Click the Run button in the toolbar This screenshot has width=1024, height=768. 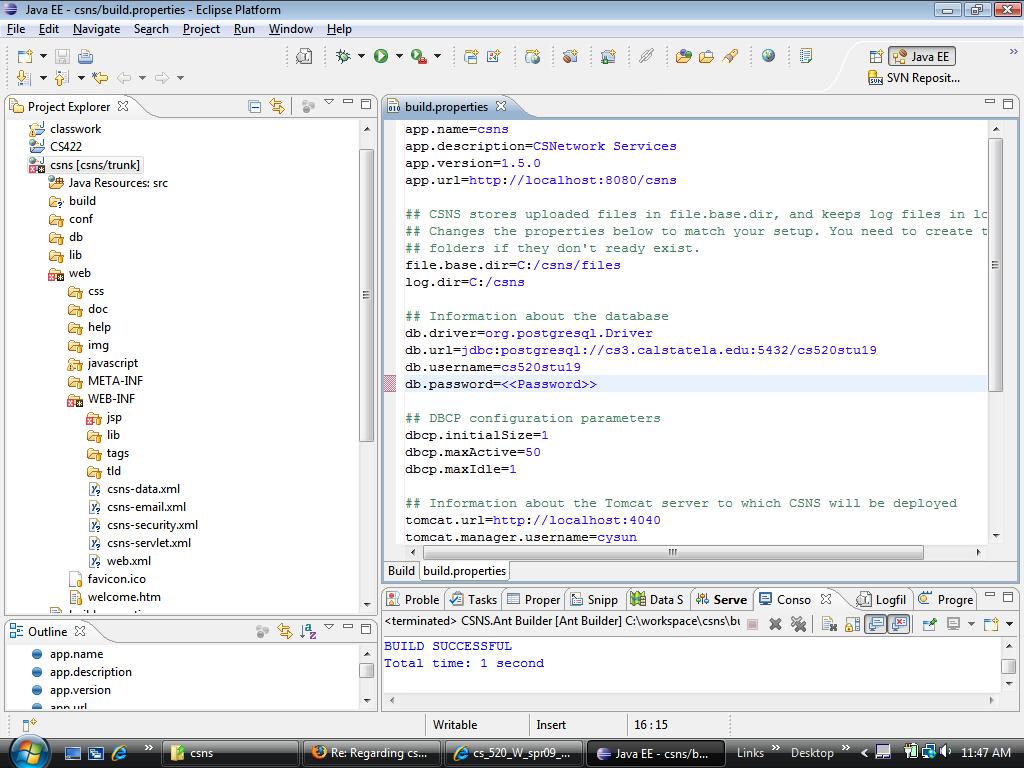[x=381, y=57]
